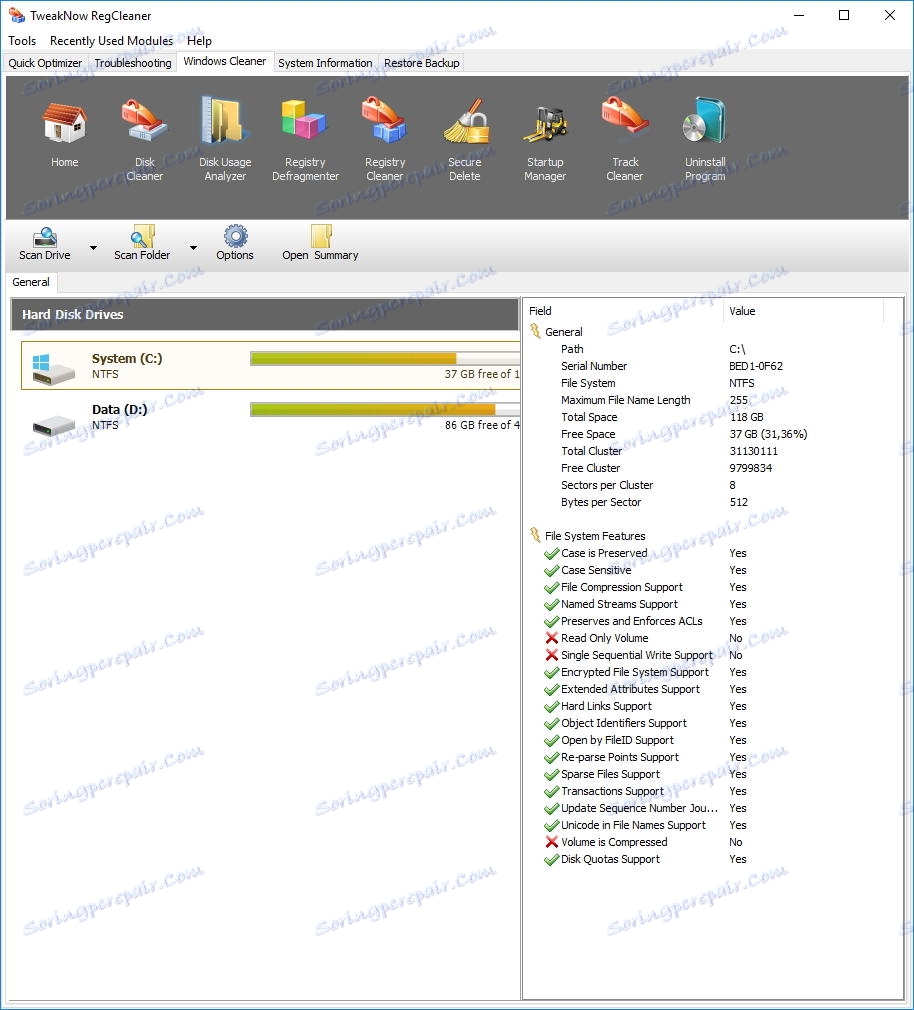Click the Data (D:) usage bar
Image resolution: width=914 pixels, height=1010 pixels.
point(385,409)
